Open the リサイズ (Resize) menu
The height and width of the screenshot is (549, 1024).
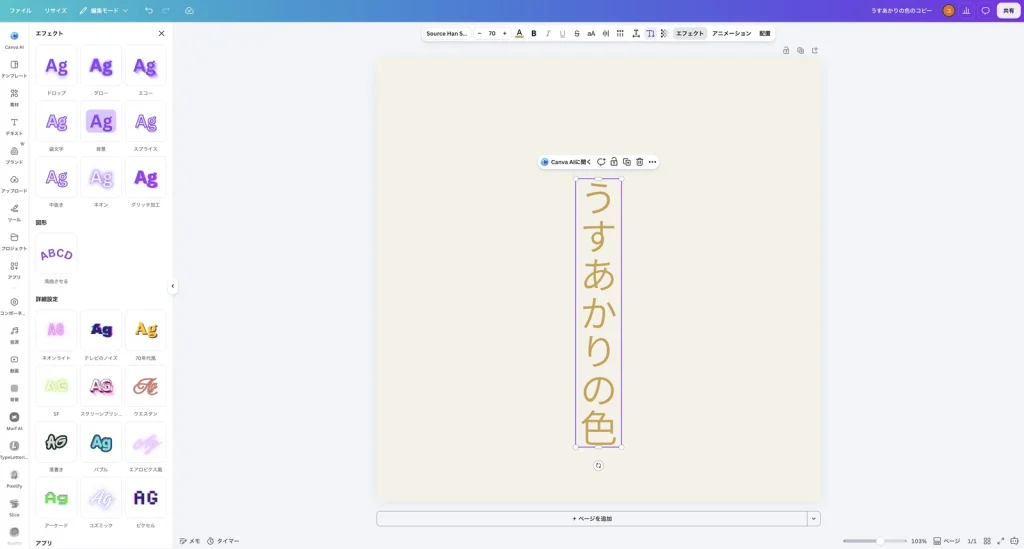(x=56, y=10)
